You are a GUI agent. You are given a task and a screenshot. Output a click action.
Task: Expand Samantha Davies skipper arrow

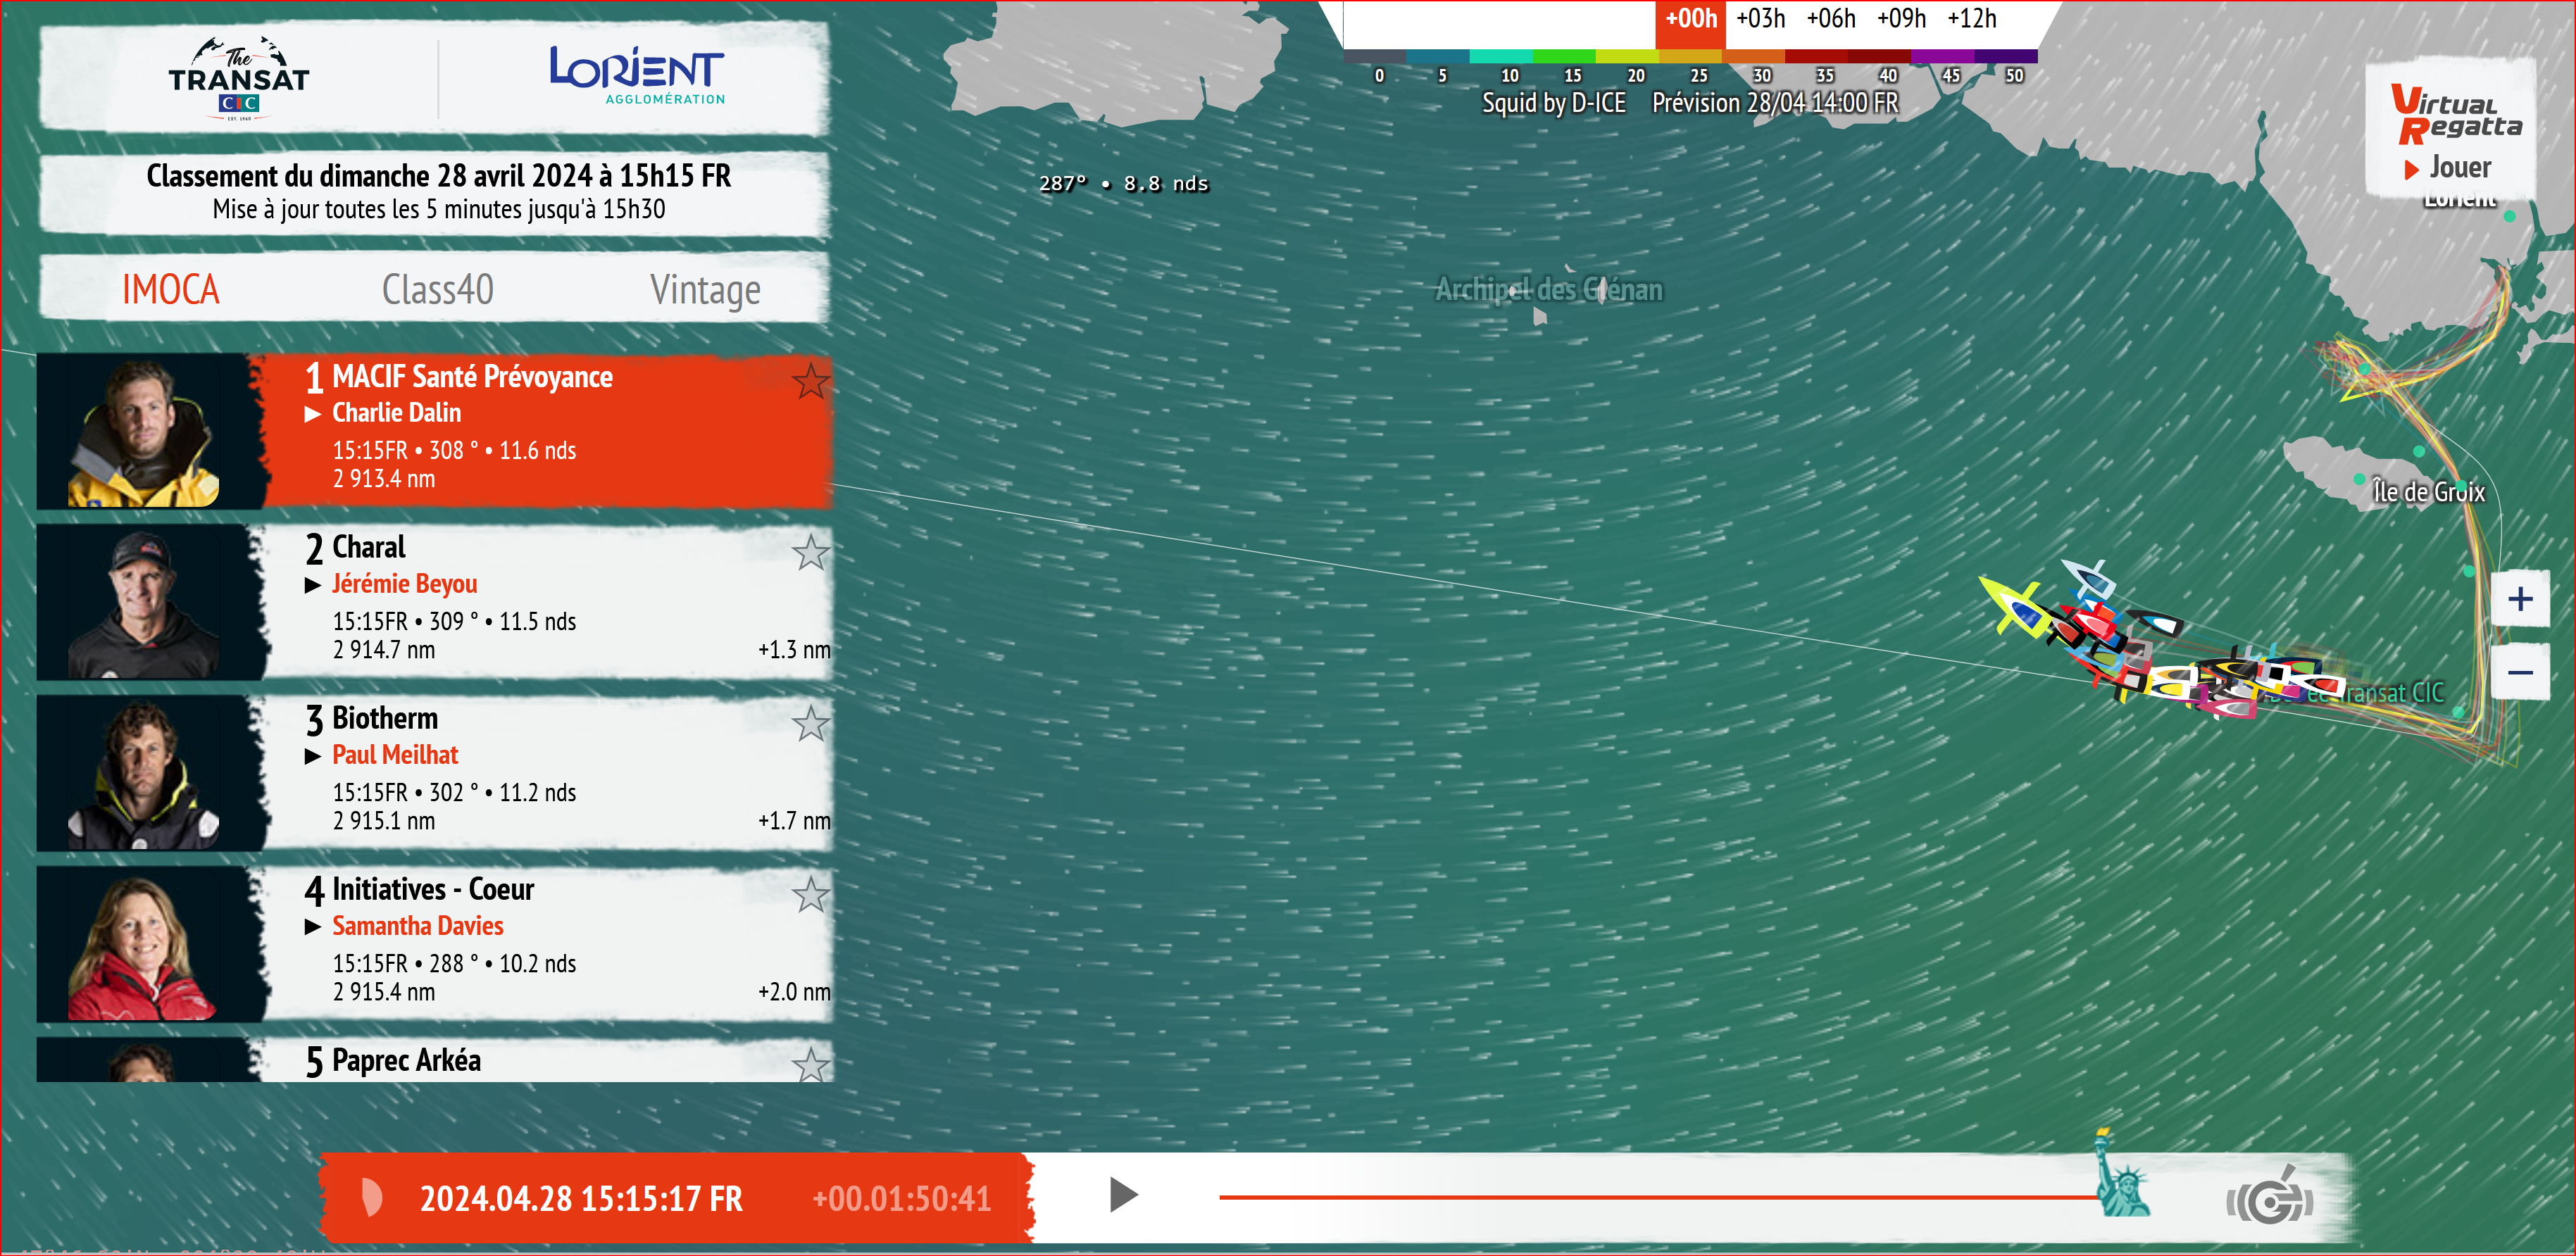point(313,927)
